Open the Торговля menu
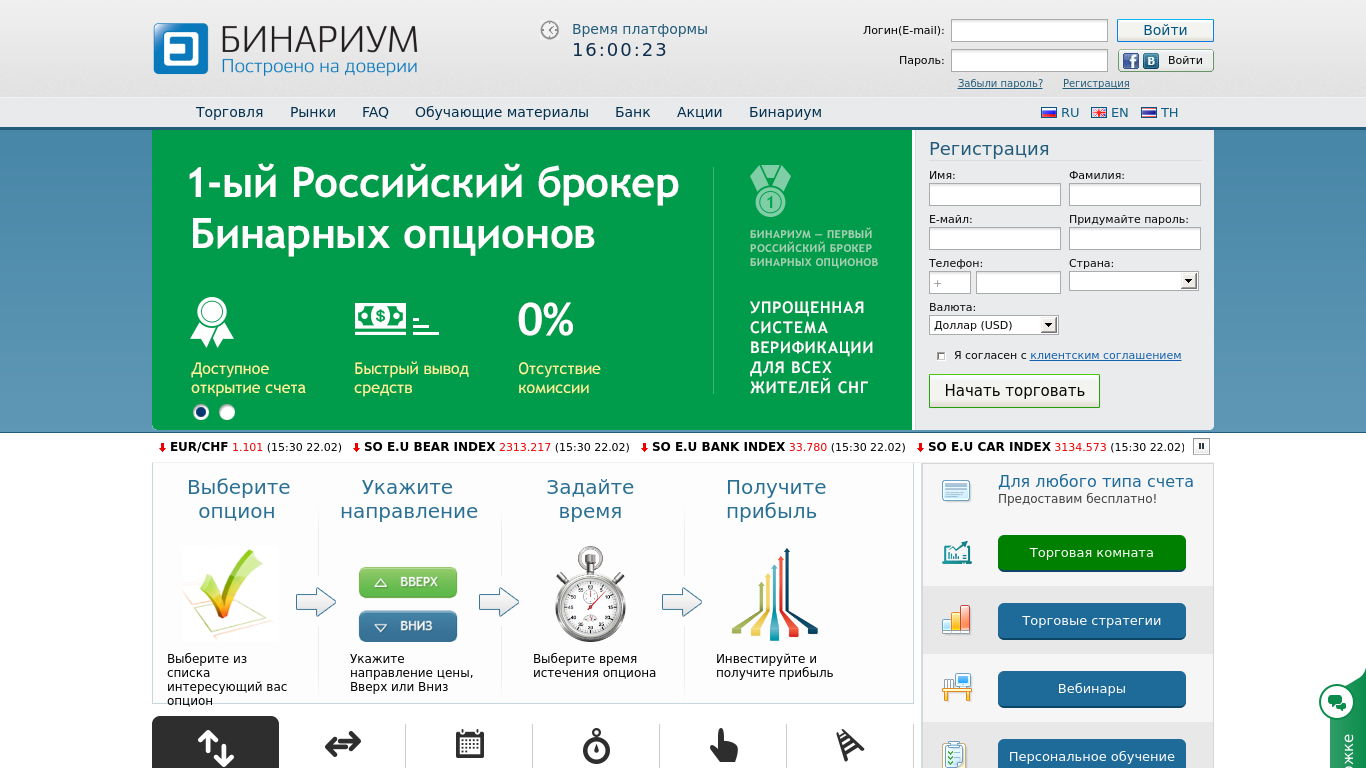The height and width of the screenshot is (768, 1366). coord(230,112)
